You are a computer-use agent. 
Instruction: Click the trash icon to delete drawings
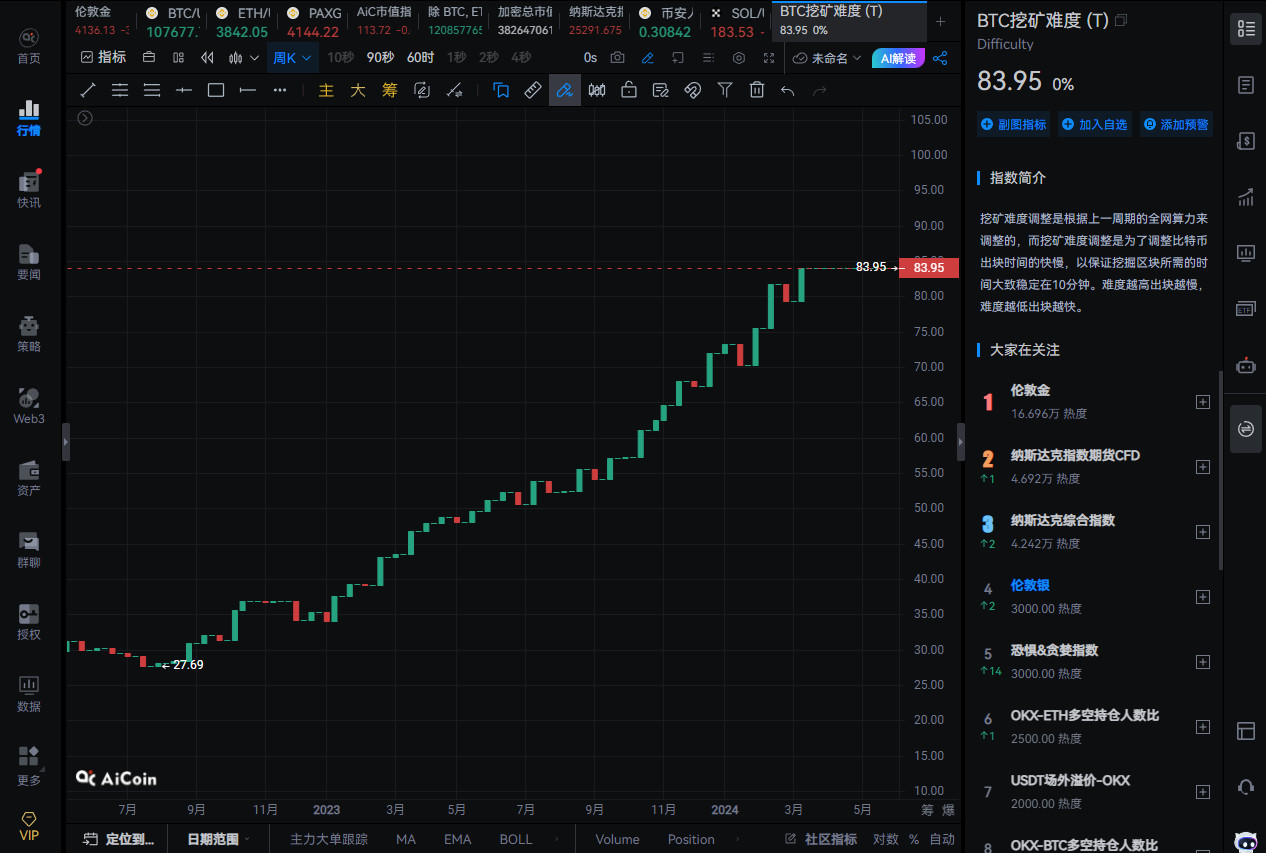757,90
